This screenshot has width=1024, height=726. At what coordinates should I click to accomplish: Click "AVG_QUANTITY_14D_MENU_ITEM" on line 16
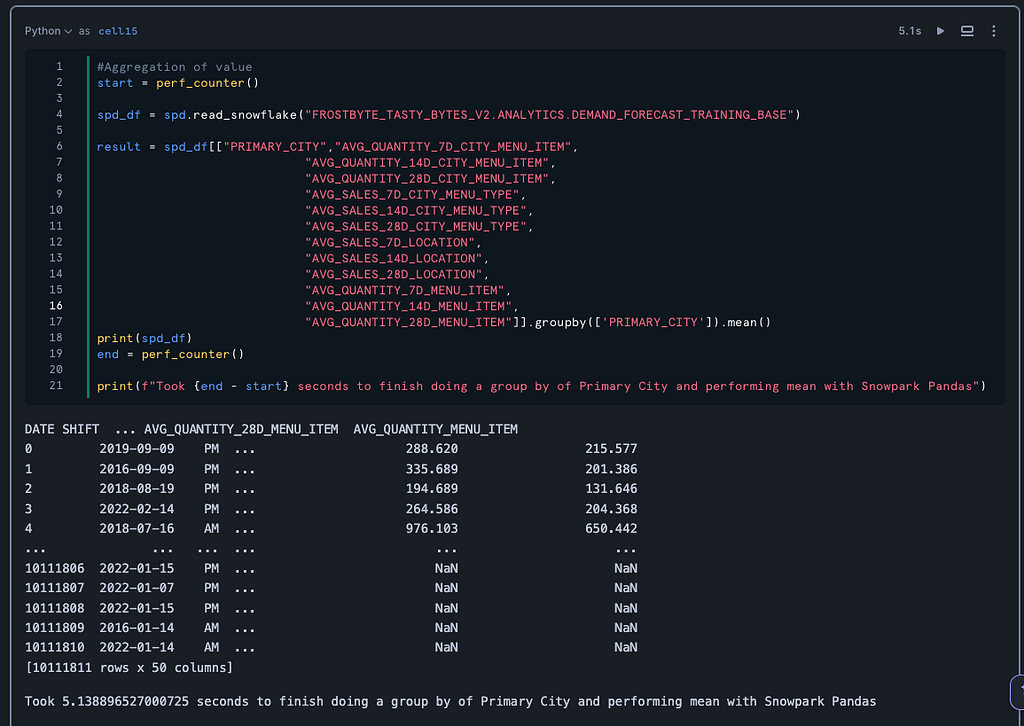click(x=408, y=306)
